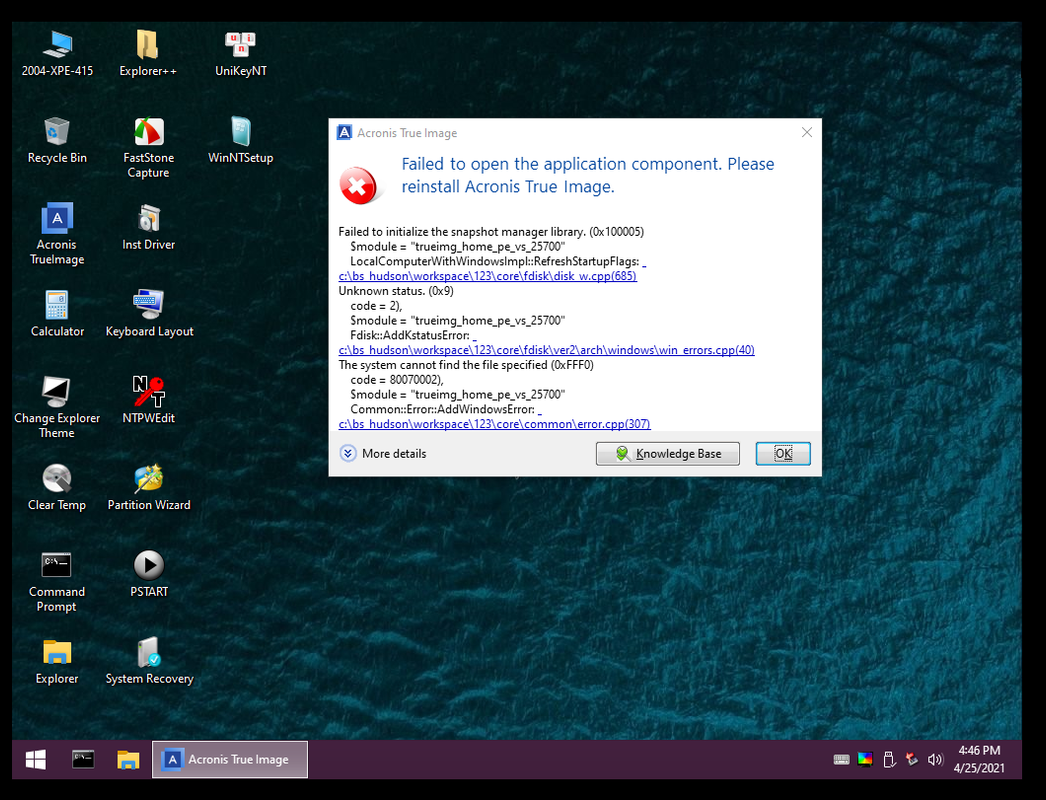Image resolution: width=1046 pixels, height=800 pixels.
Task: Open the Recycle Bin
Action: point(57,140)
